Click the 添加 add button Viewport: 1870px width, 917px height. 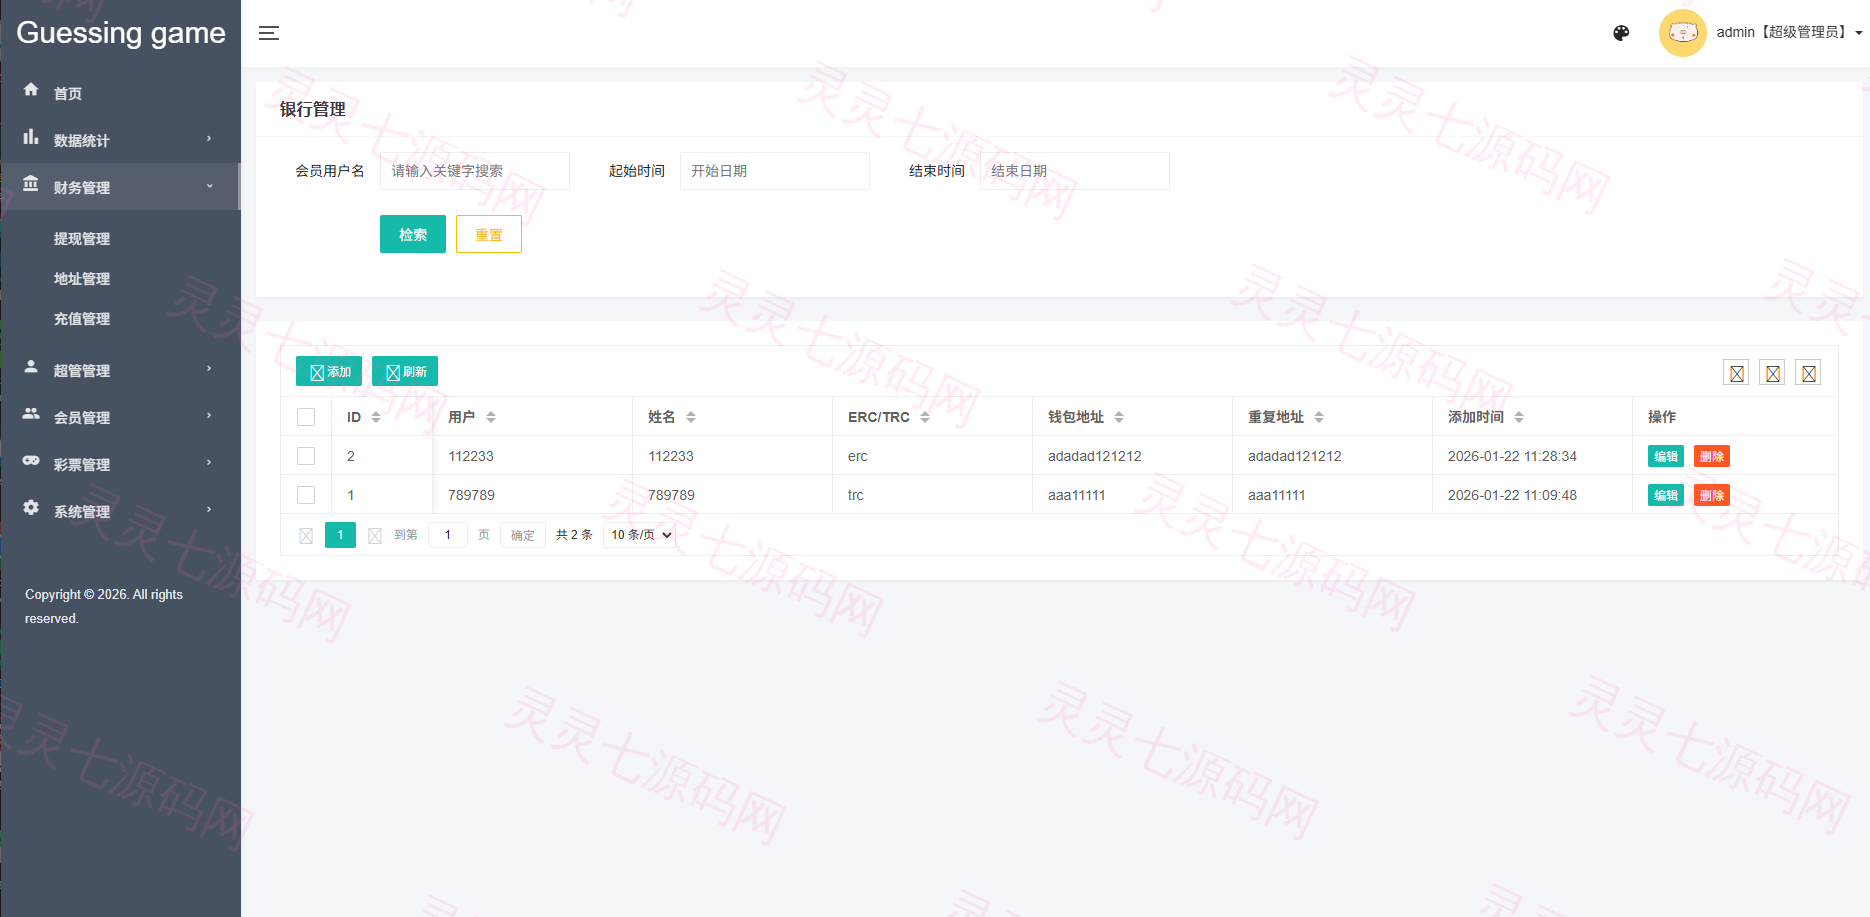coord(329,371)
